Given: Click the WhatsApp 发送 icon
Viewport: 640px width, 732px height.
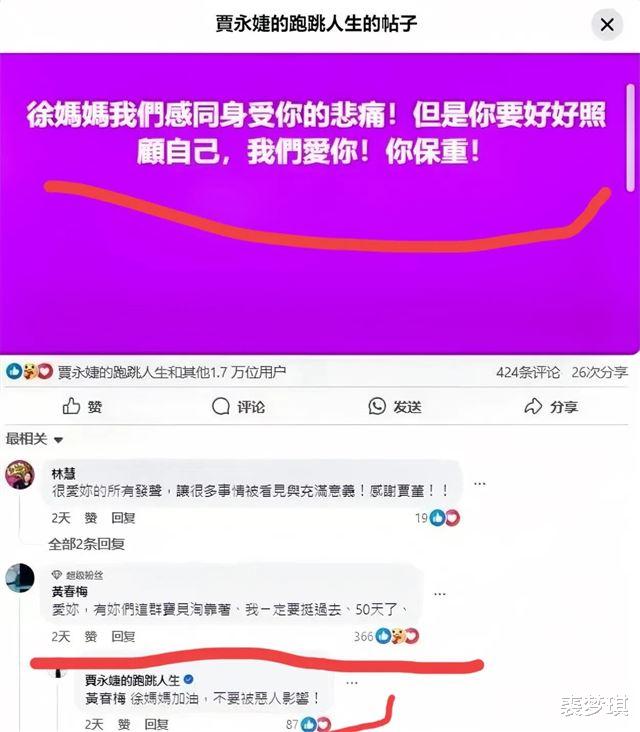Looking at the screenshot, I should coord(377,406).
